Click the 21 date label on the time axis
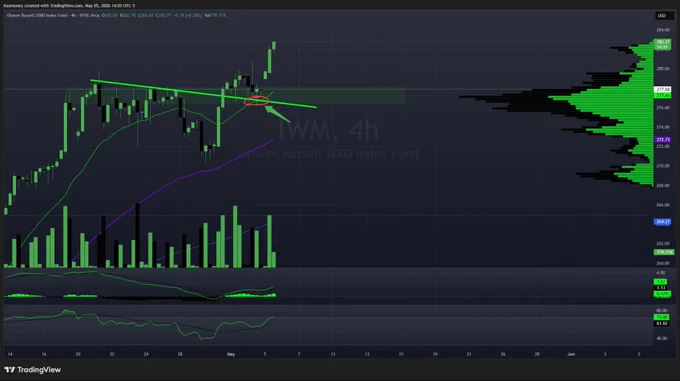Screen dimensions: 680x381 tap(469, 354)
